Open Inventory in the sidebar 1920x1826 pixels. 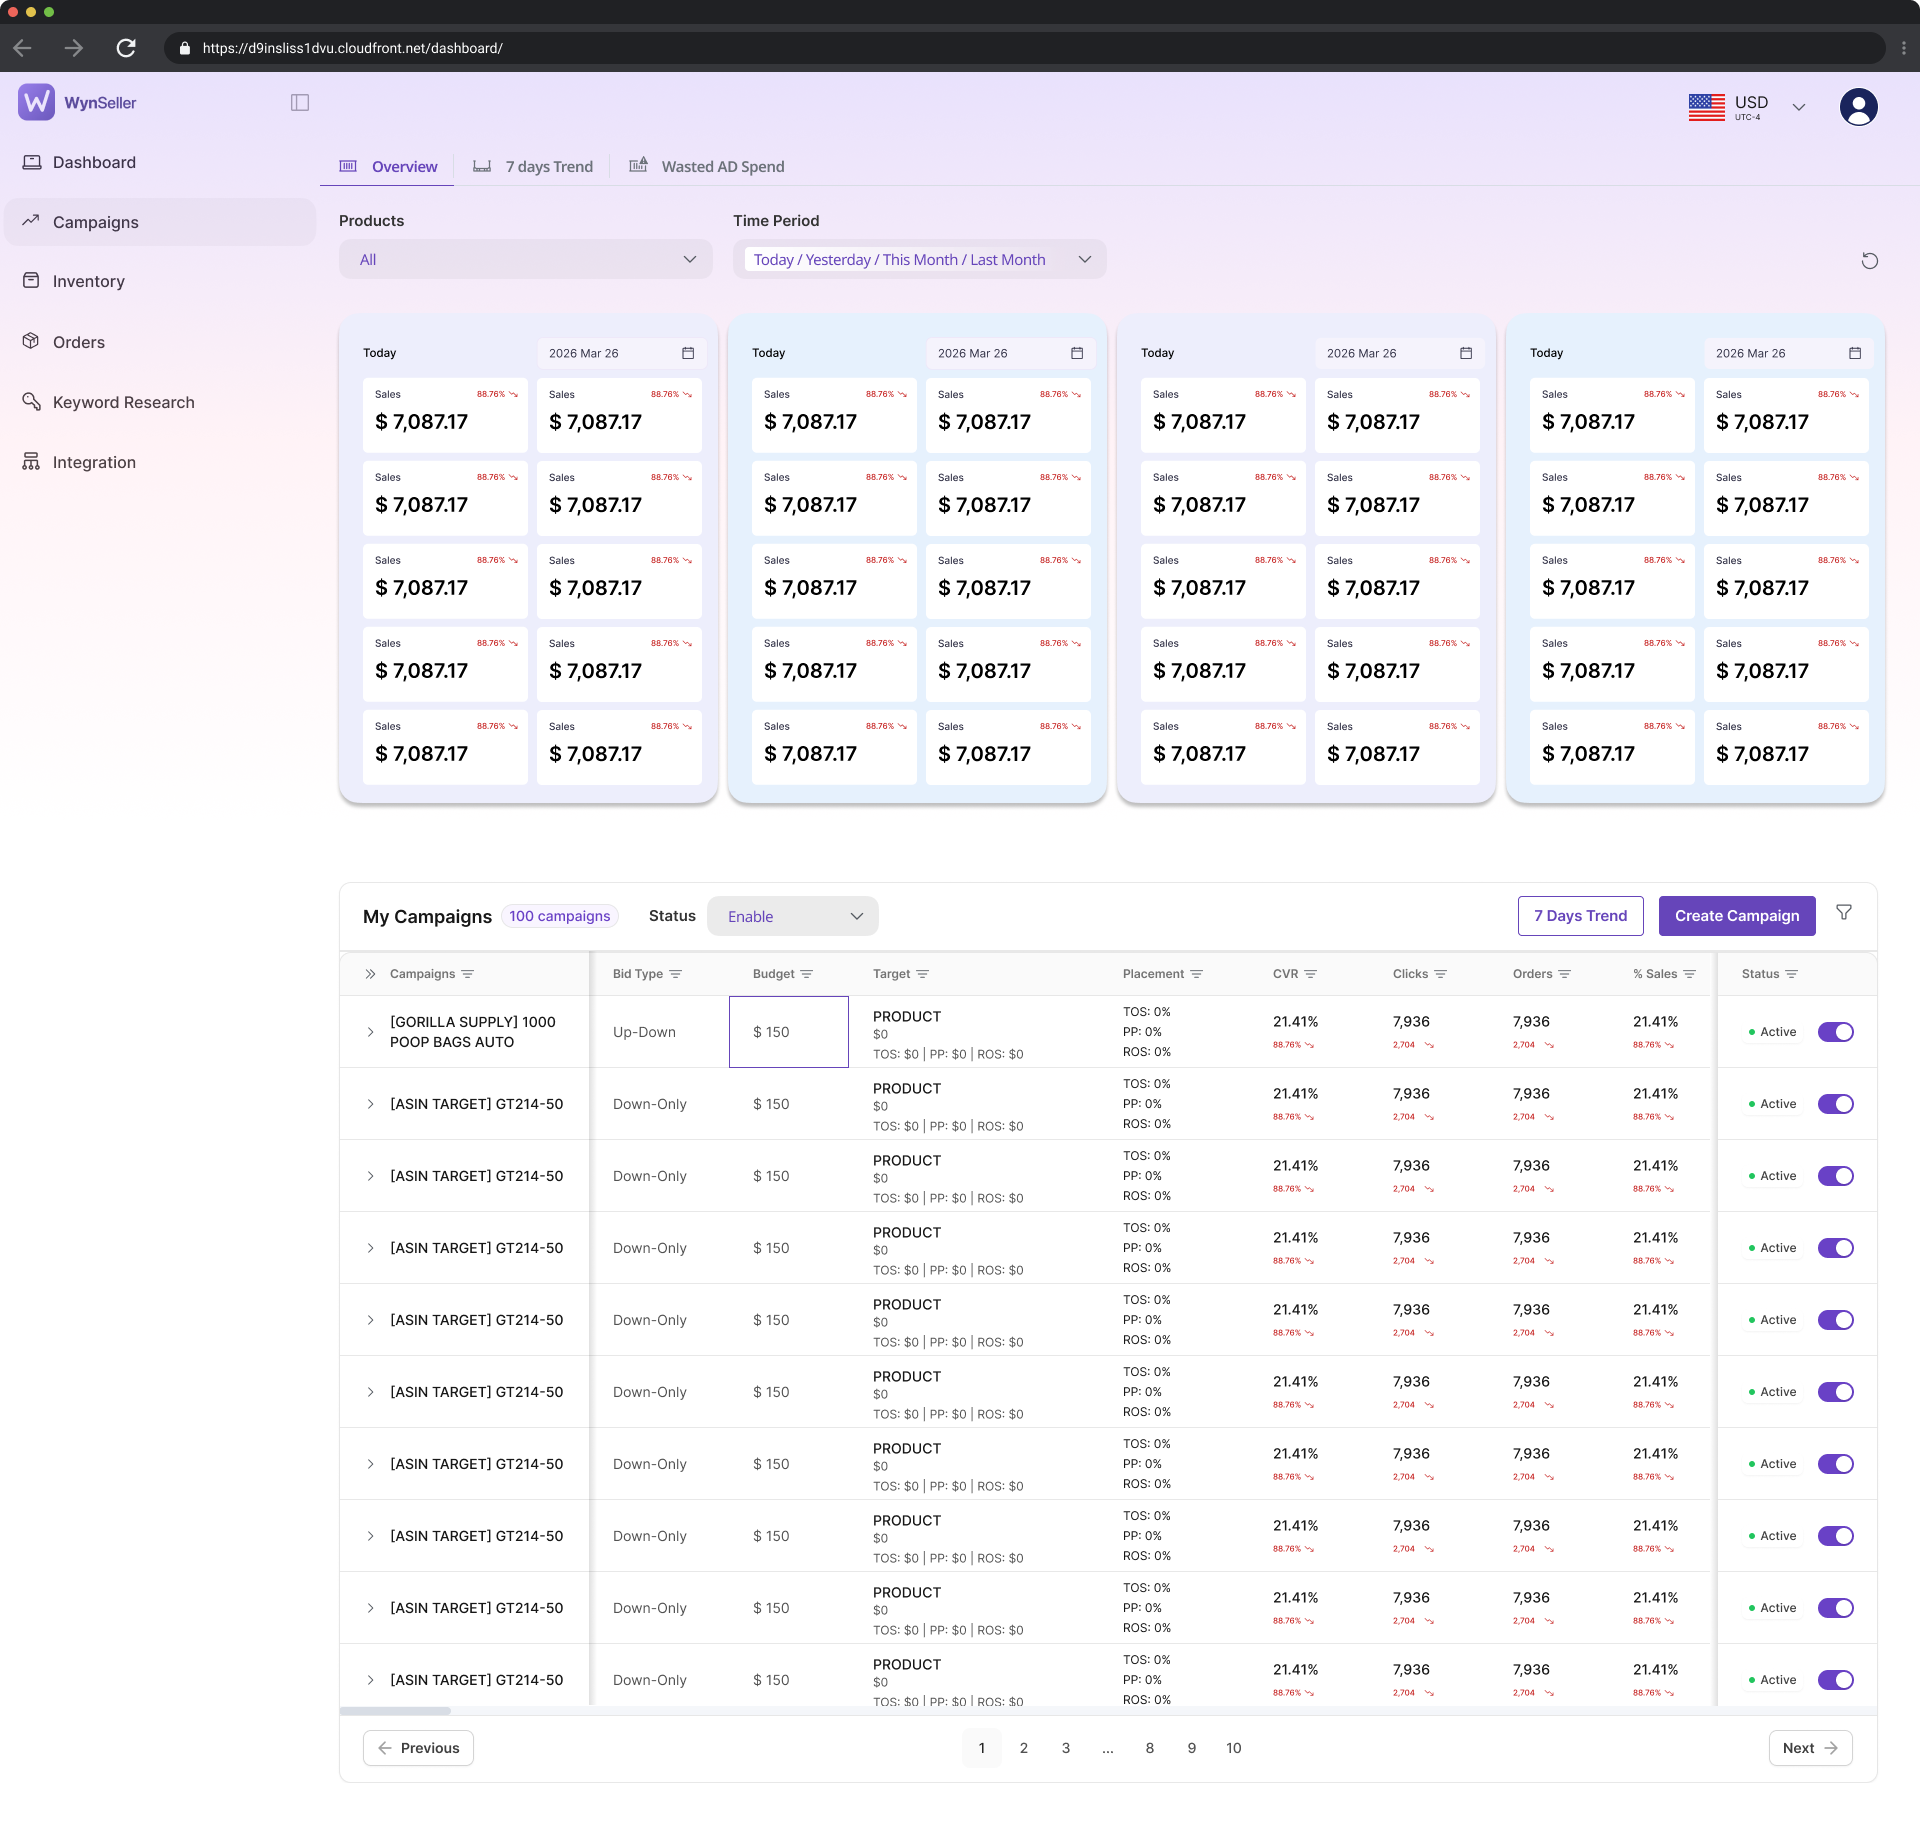[160, 282]
